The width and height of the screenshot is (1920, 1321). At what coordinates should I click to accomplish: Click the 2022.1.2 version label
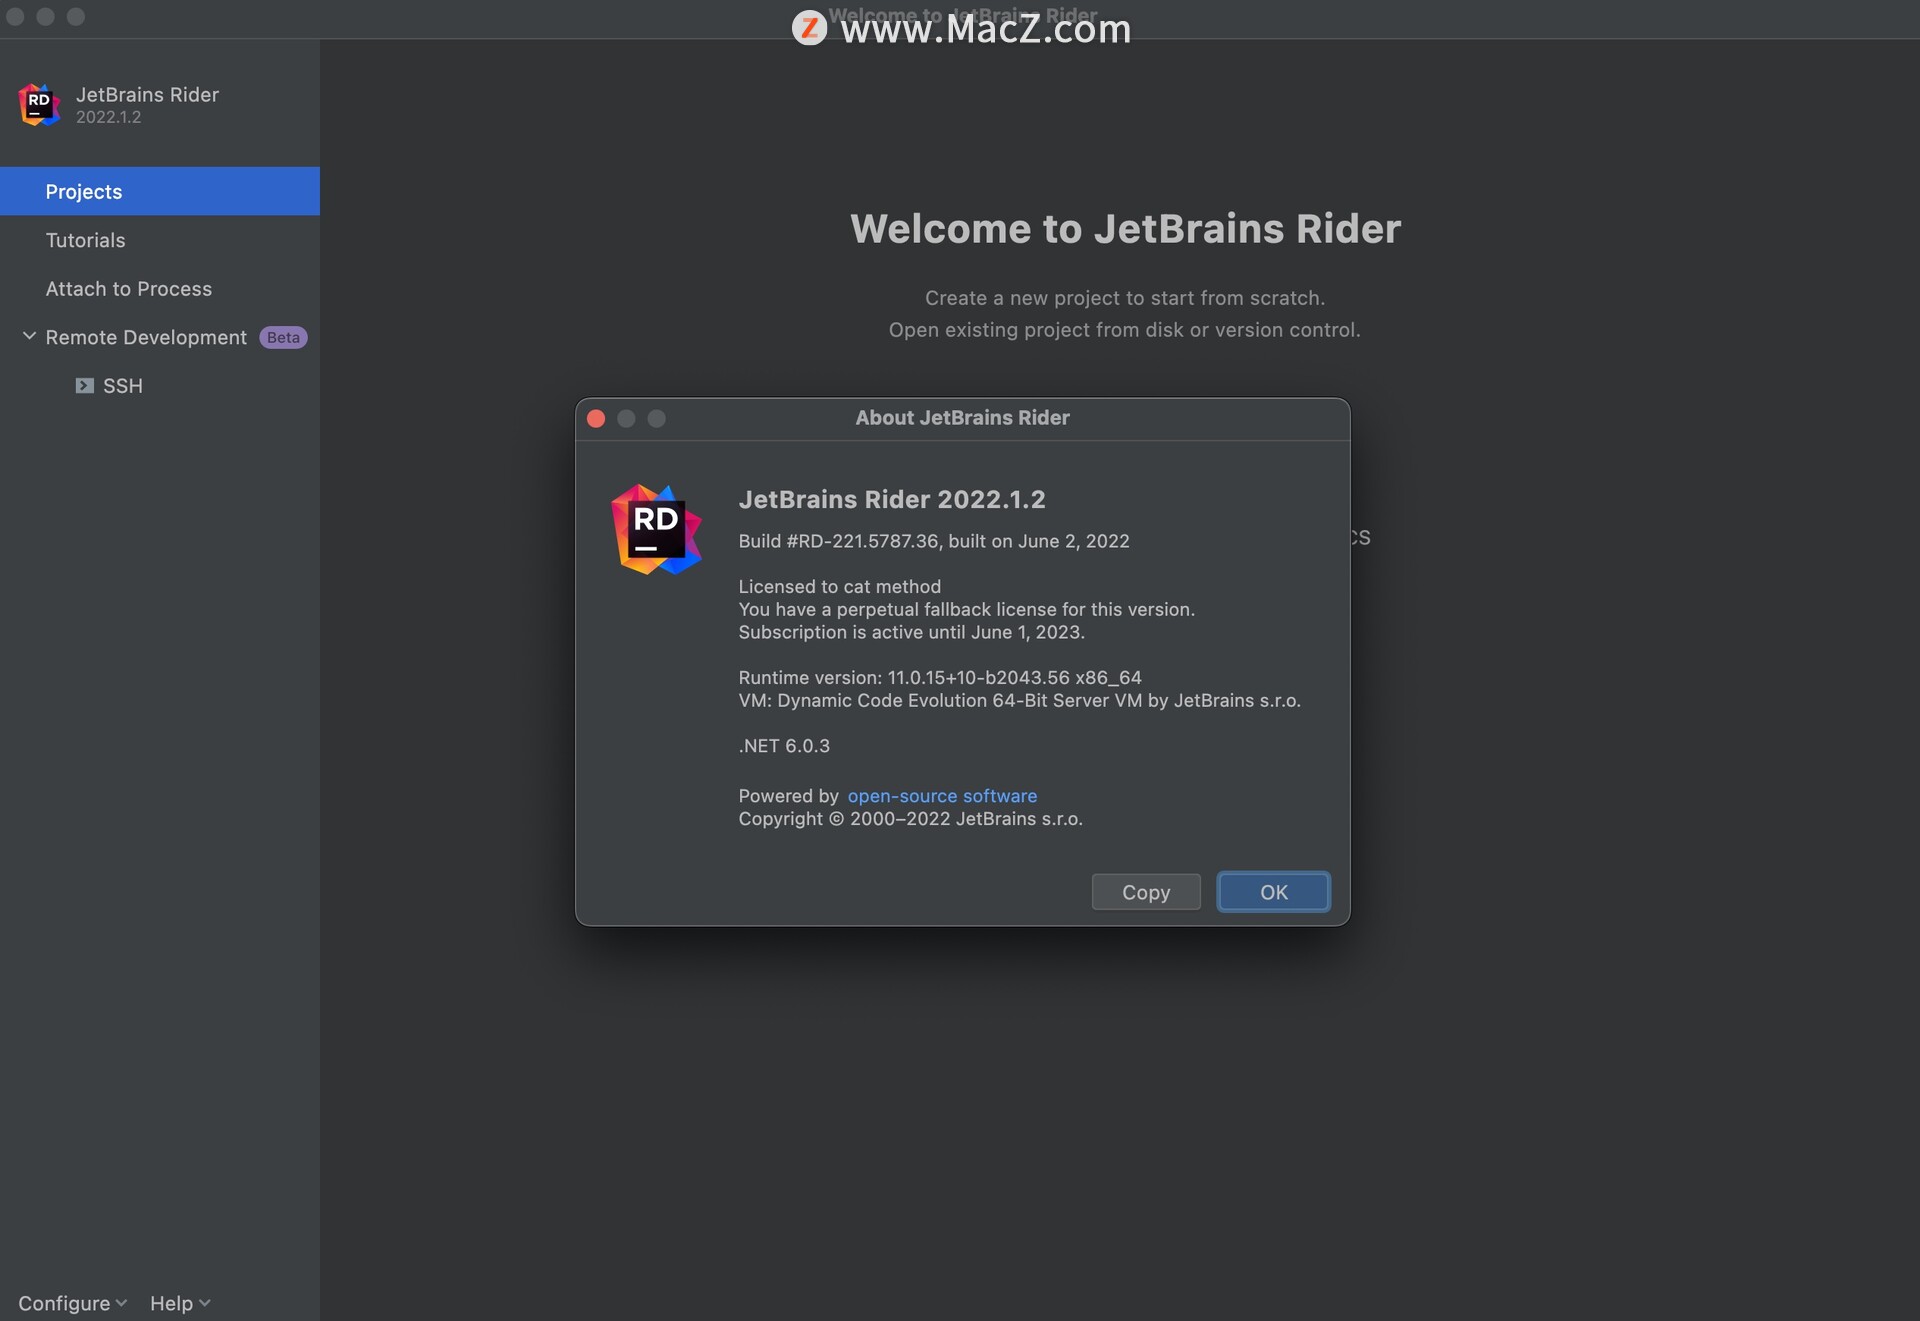point(108,117)
